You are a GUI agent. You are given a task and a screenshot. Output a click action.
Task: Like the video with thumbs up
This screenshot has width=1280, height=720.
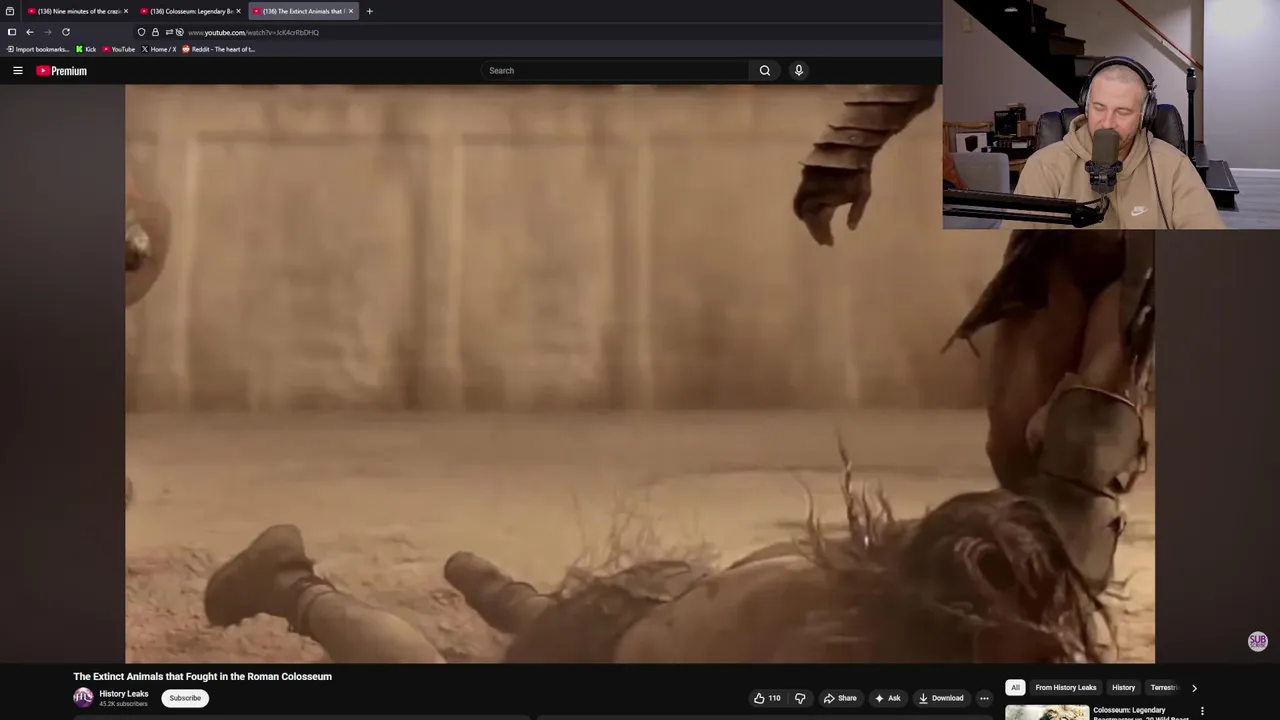[x=767, y=698]
